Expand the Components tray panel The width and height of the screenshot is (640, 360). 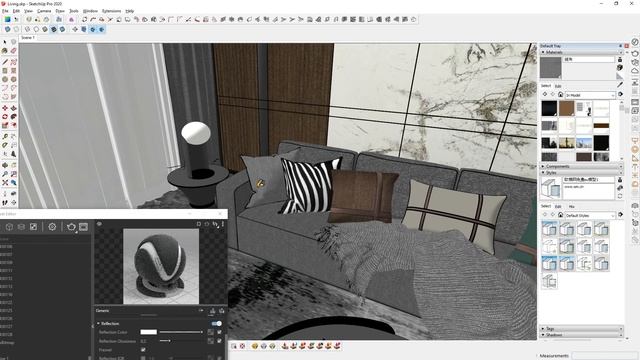[x=543, y=167]
